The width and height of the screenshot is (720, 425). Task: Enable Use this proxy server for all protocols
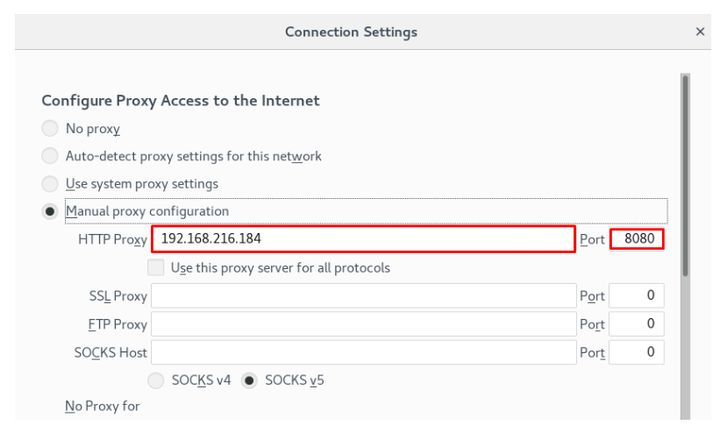click(156, 268)
